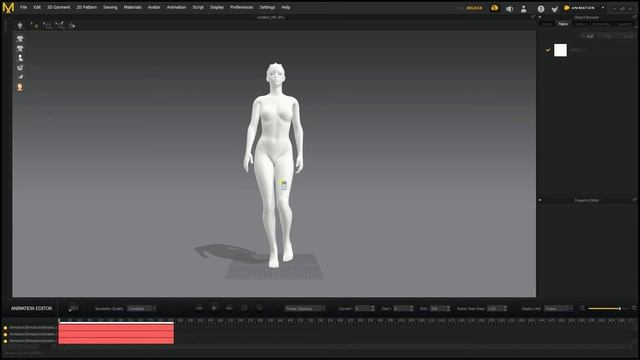Click the megaphone announcements icon
This screenshot has width=640, height=360.
click(509, 9)
